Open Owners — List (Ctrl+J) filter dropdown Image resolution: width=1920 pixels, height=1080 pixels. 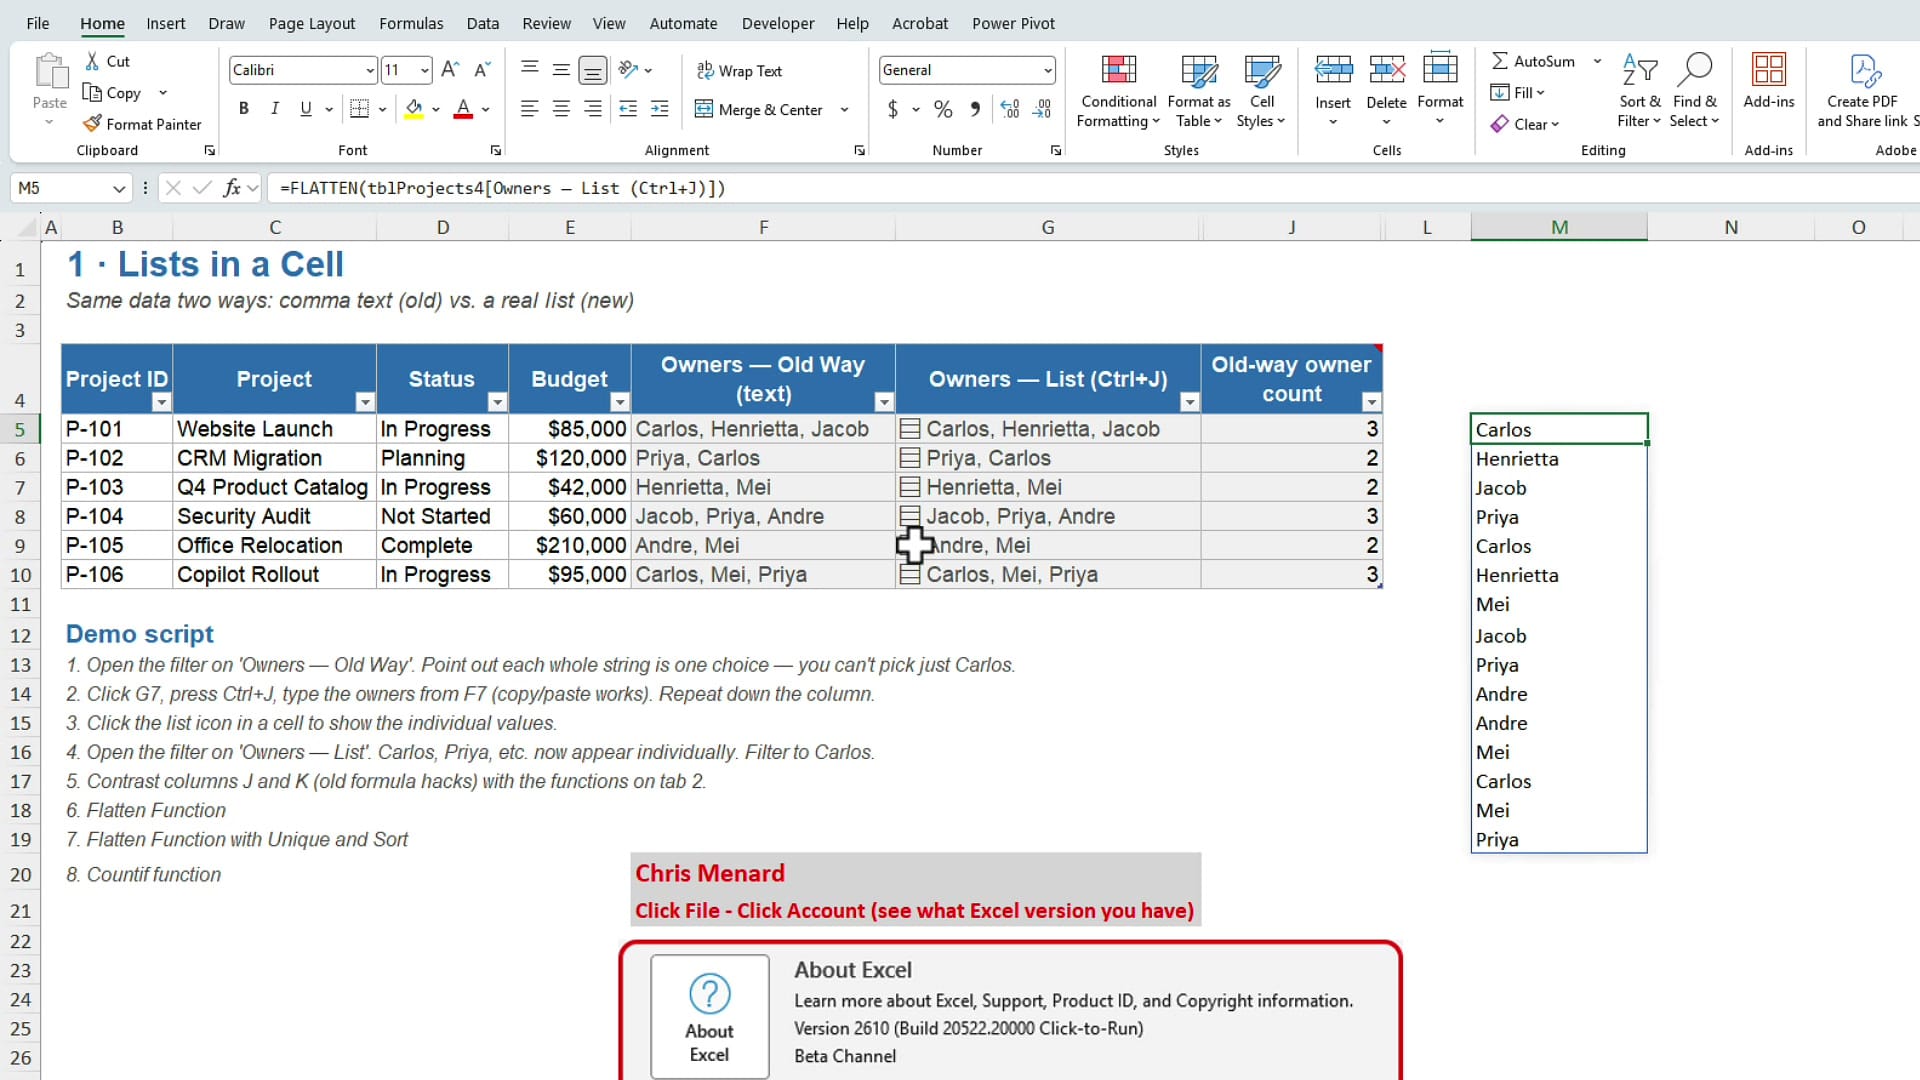(x=1189, y=402)
